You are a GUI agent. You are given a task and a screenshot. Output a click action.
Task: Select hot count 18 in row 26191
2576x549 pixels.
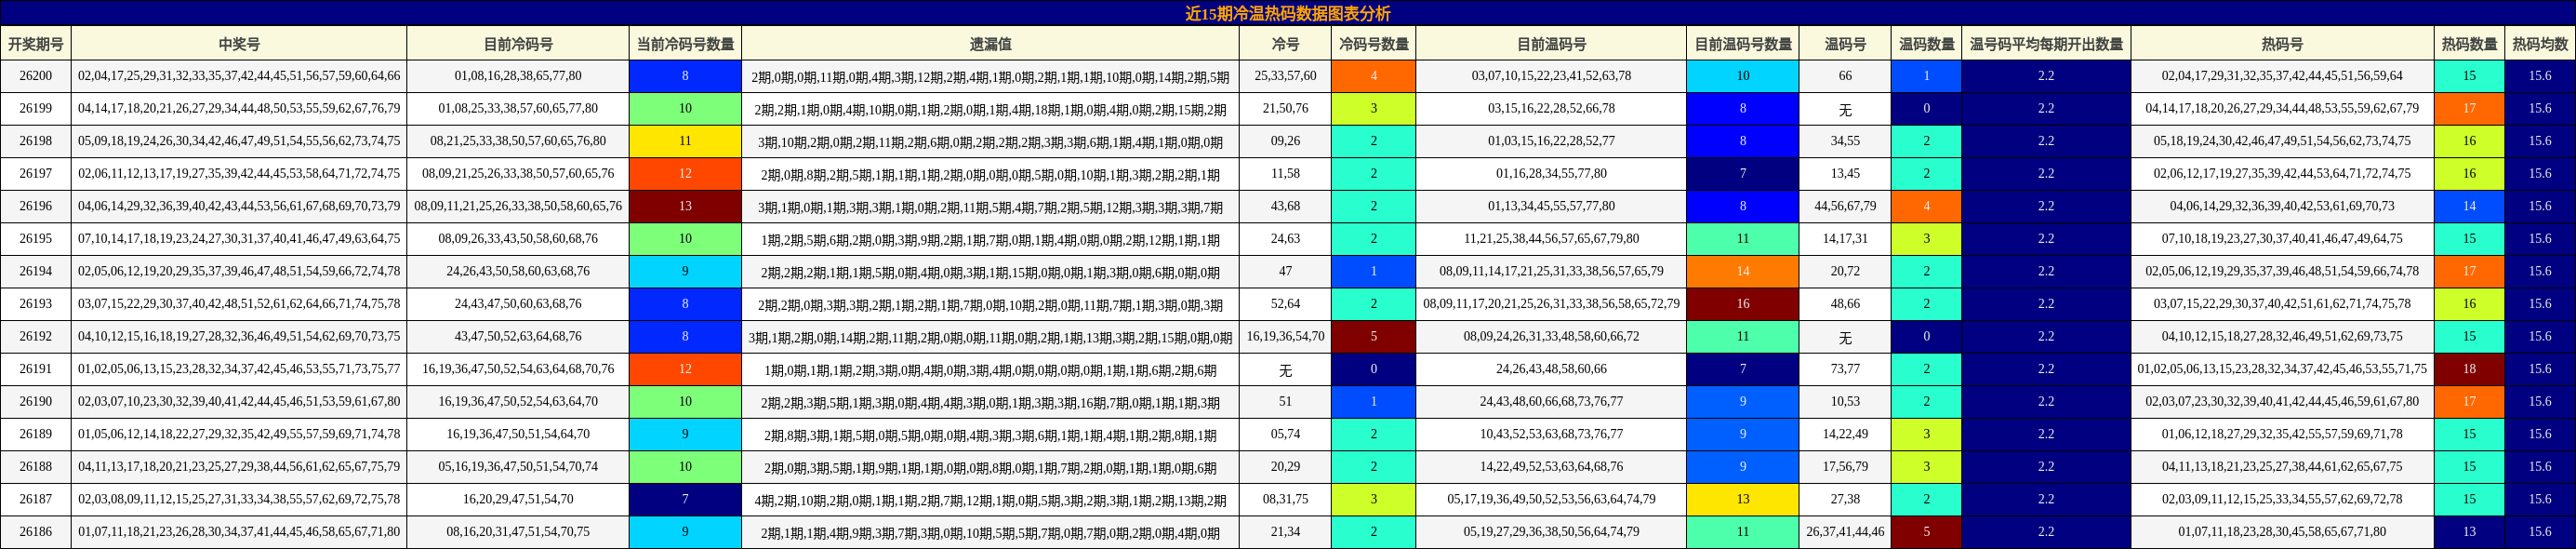[2469, 369]
